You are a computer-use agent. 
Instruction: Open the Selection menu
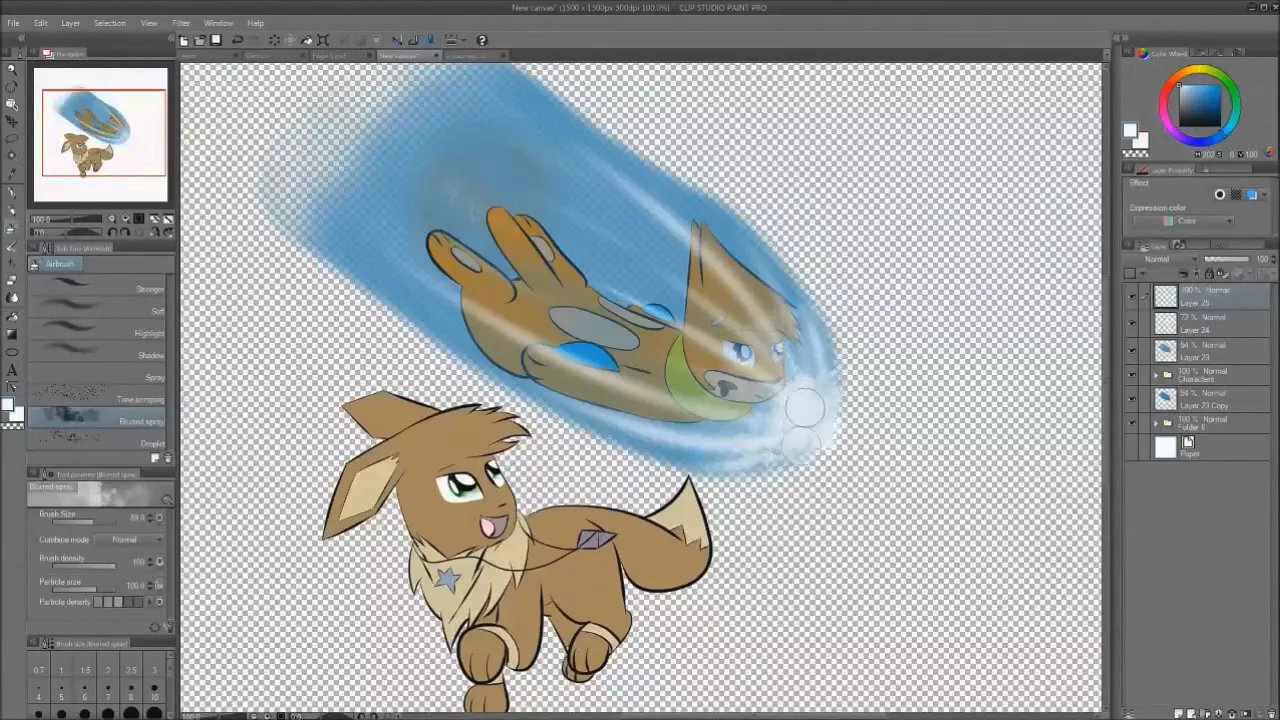click(x=110, y=23)
